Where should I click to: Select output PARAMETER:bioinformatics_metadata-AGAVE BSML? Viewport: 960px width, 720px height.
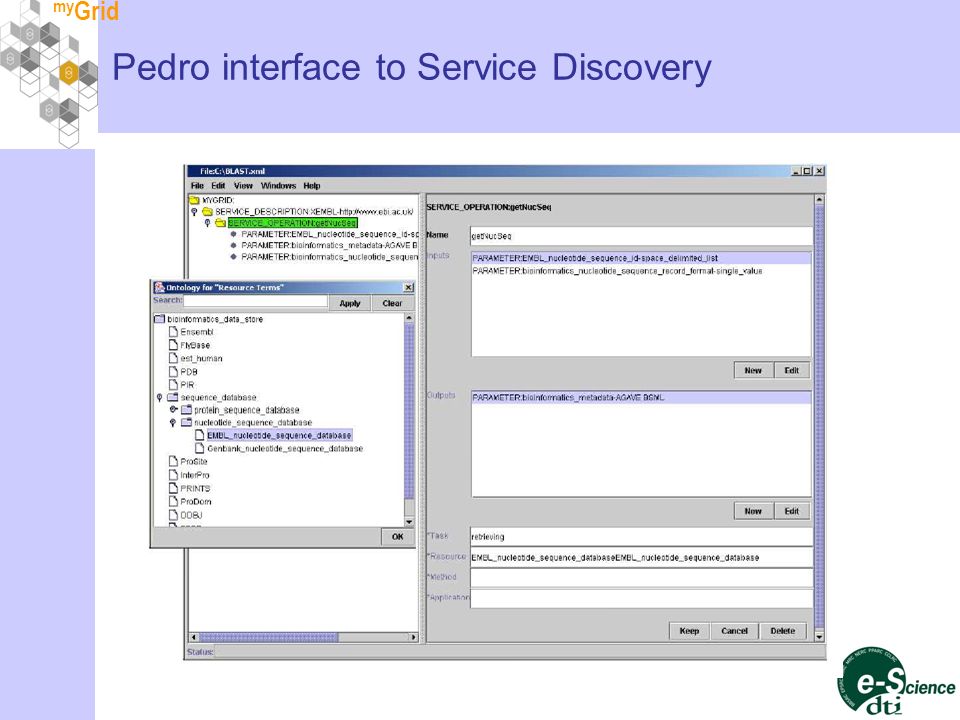point(641,398)
